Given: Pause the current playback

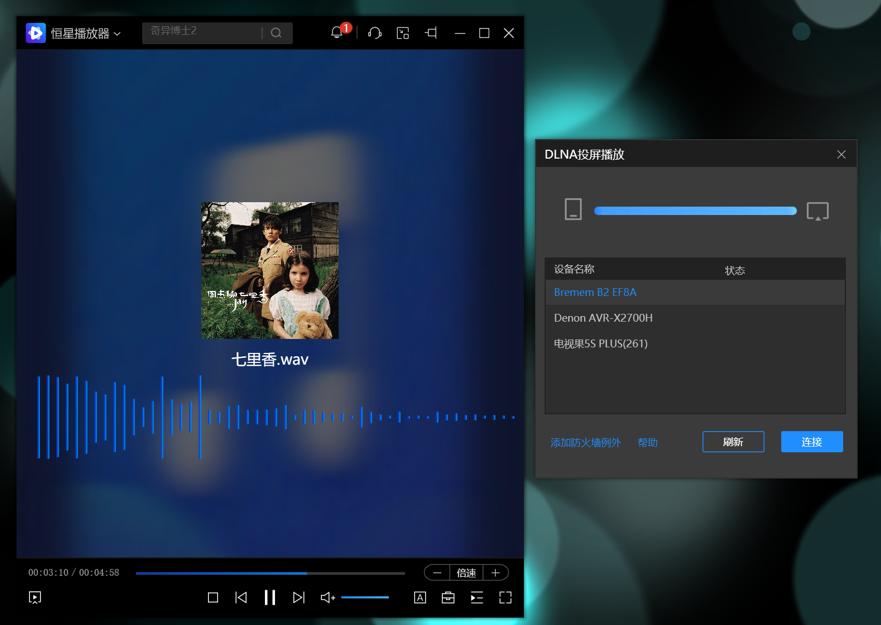Looking at the screenshot, I should coord(269,597).
